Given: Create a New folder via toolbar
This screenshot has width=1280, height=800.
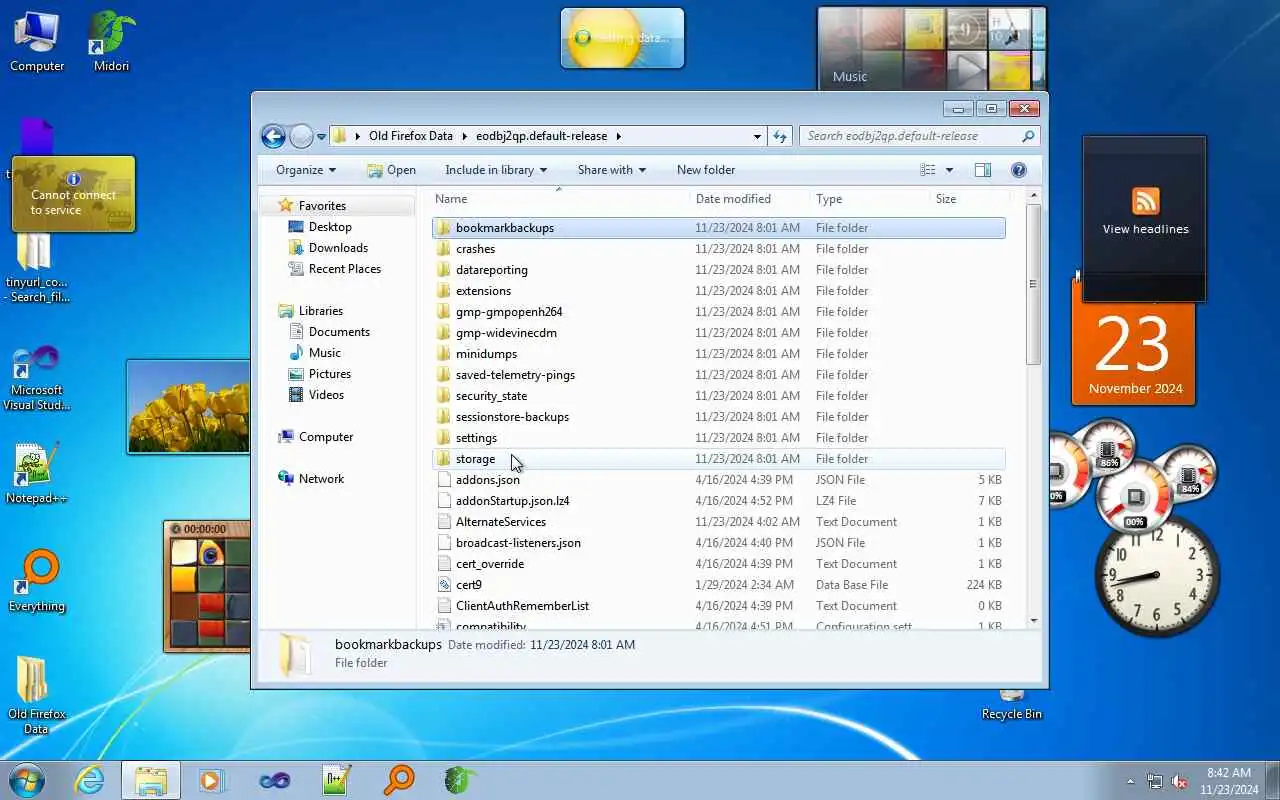Looking at the screenshot, I should [706, 170].
